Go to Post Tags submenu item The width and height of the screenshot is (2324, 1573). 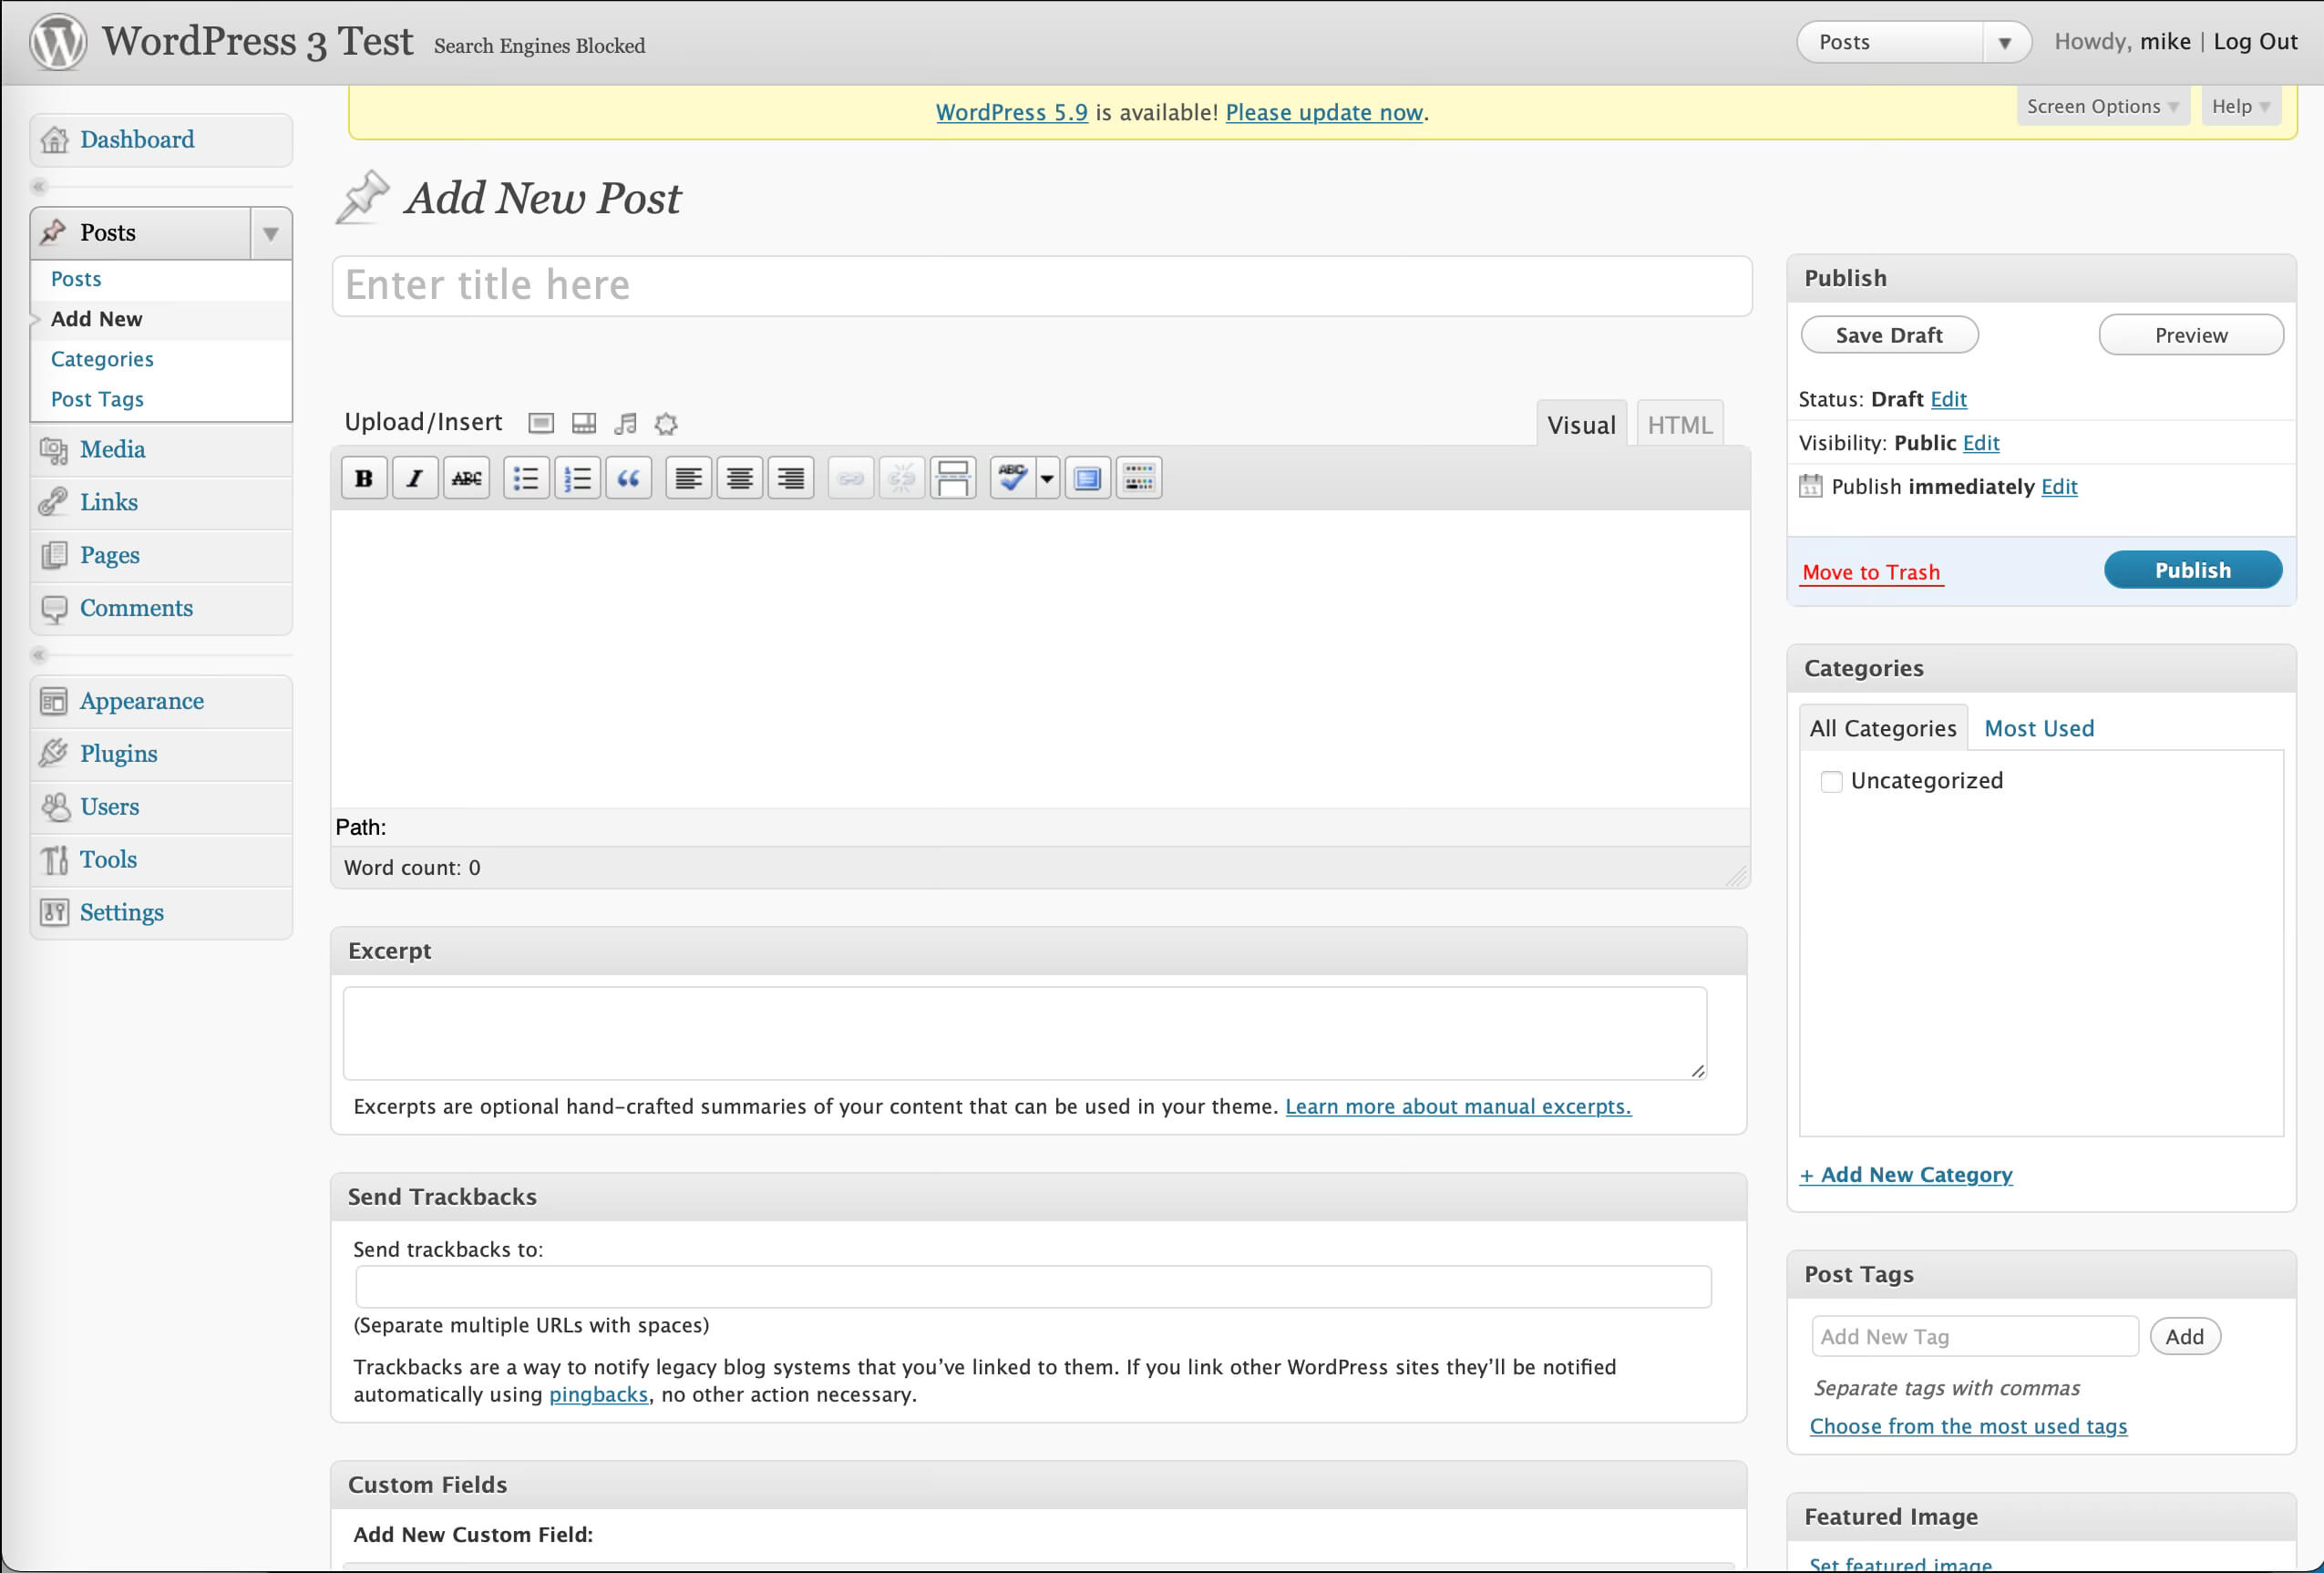[x=97, y=399]
